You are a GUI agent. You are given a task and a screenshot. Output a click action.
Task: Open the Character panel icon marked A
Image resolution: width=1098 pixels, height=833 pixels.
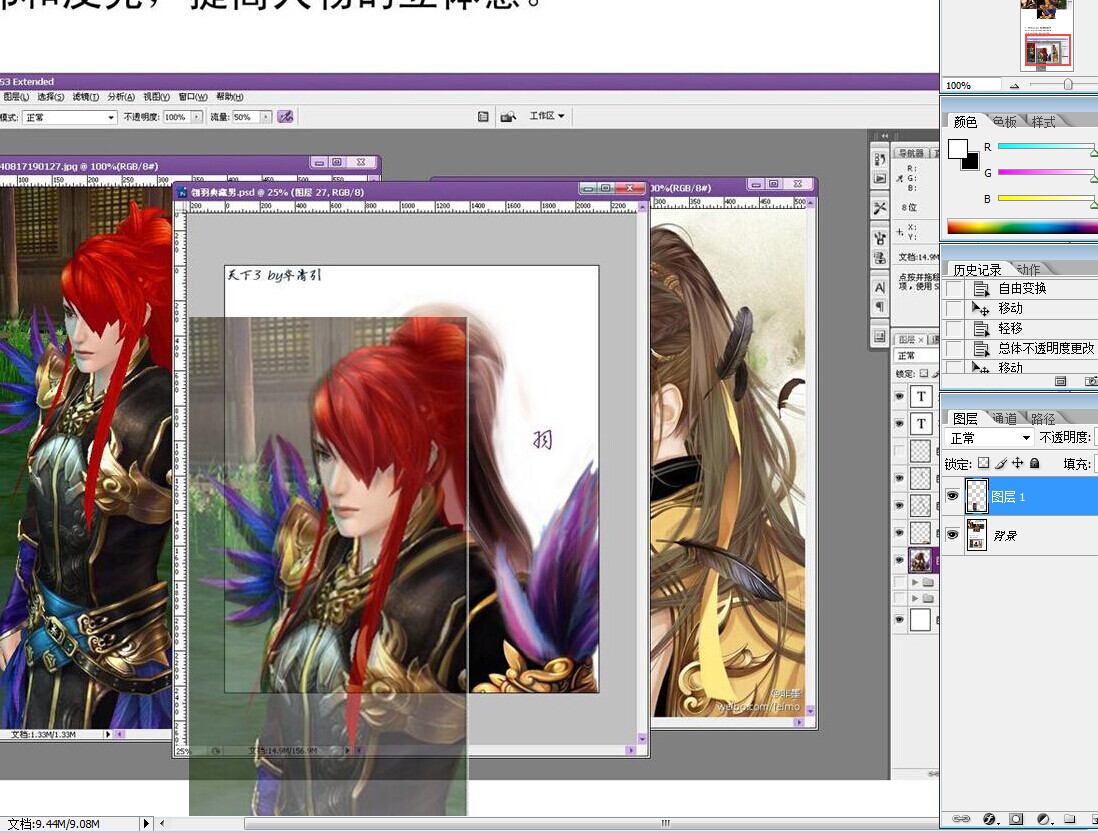pos(880,288)
